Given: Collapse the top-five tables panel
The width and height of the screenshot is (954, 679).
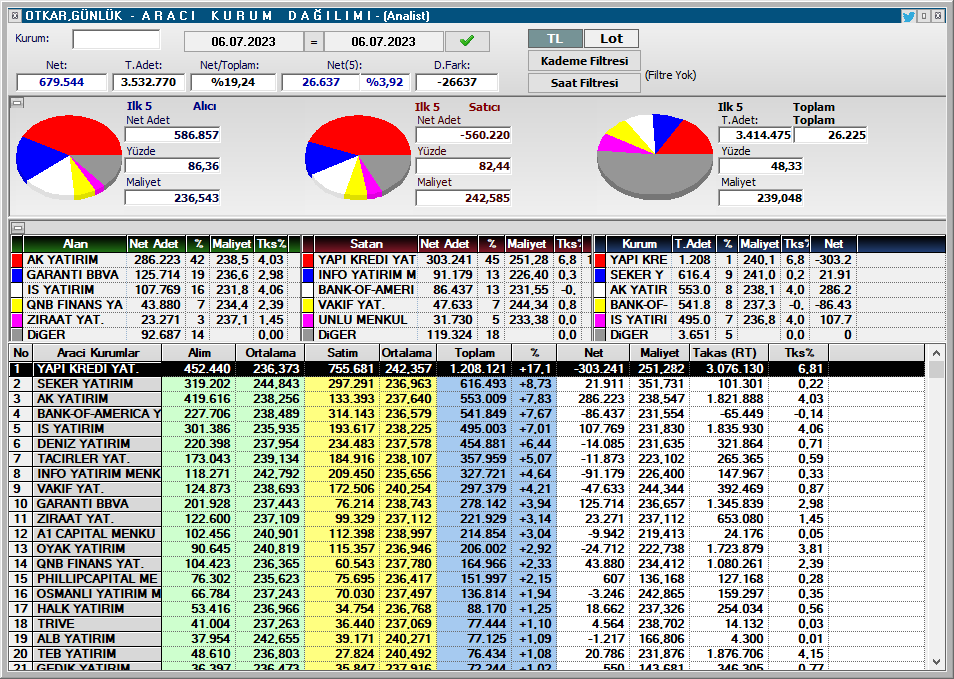Looking at the screenshot, I should pyautogui.click(x=18, y=228).
